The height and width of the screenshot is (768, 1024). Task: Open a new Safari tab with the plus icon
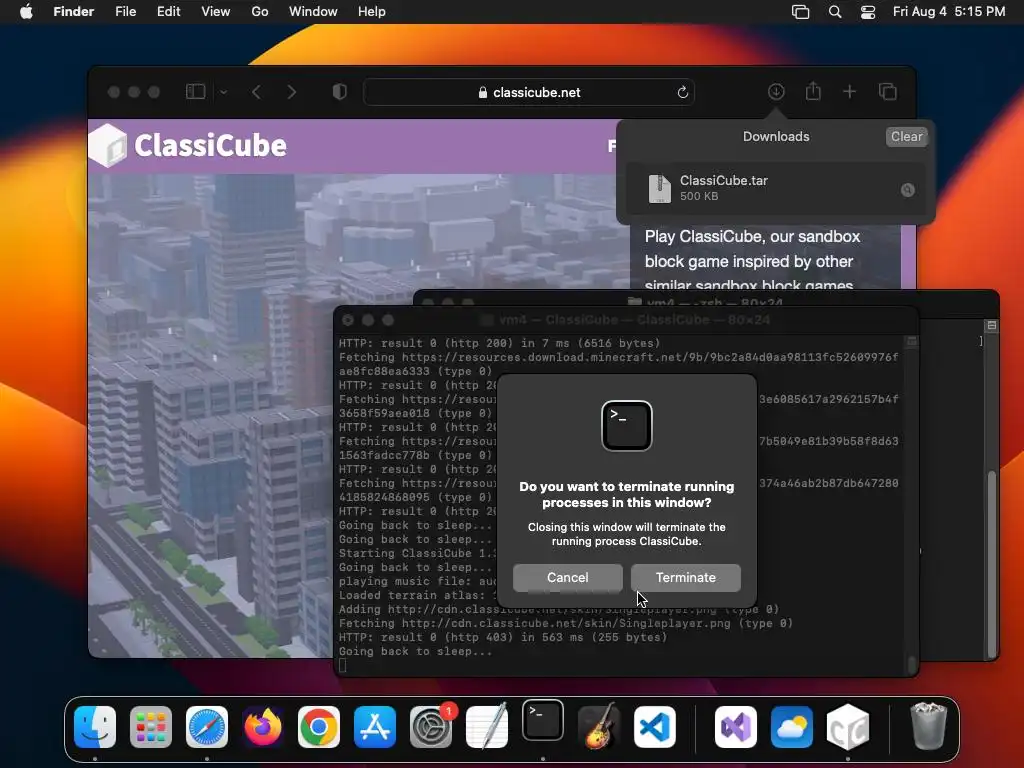(850, 92)
